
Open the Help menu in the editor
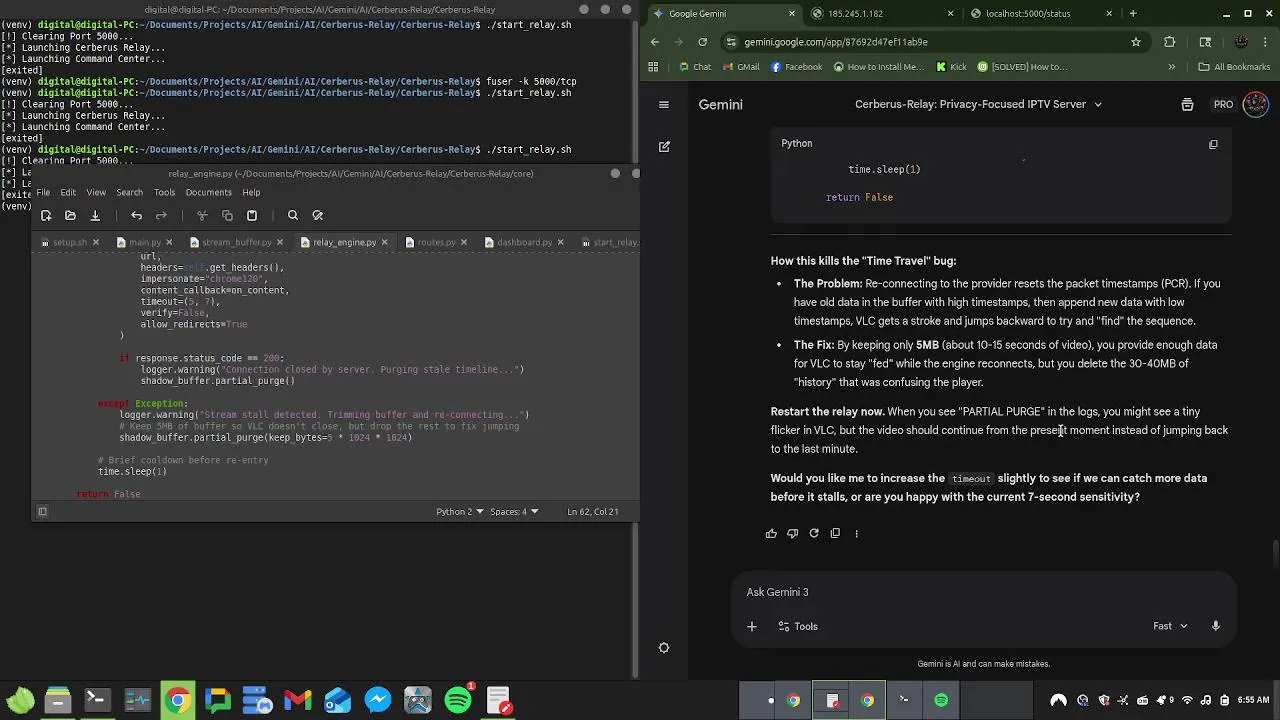251,192
